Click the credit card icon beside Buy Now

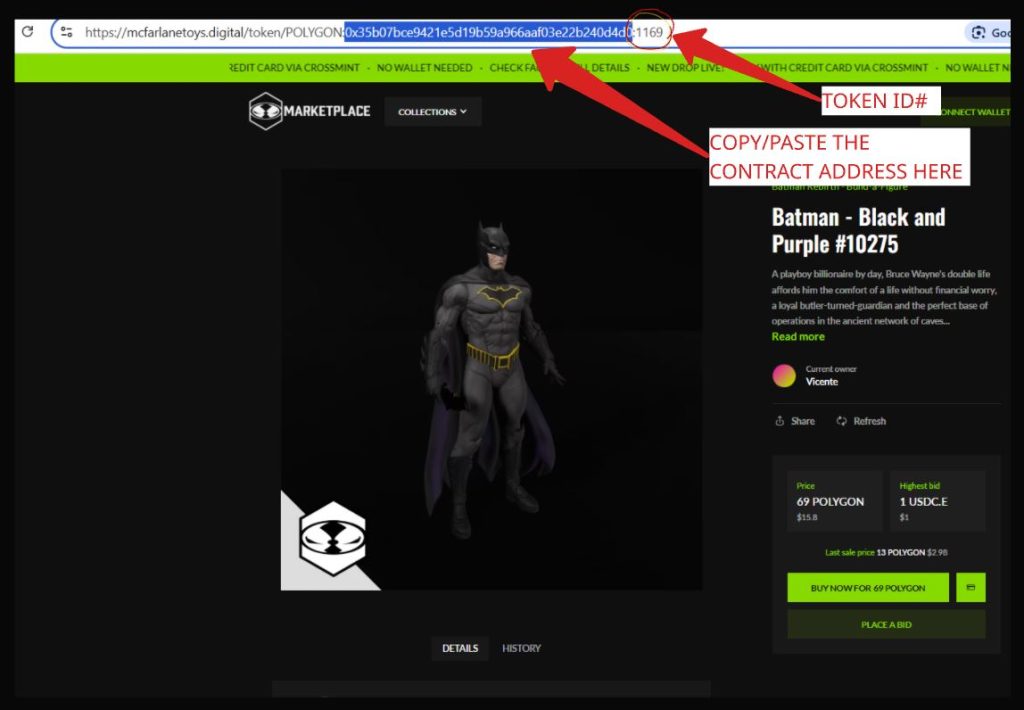coord(970,587)
